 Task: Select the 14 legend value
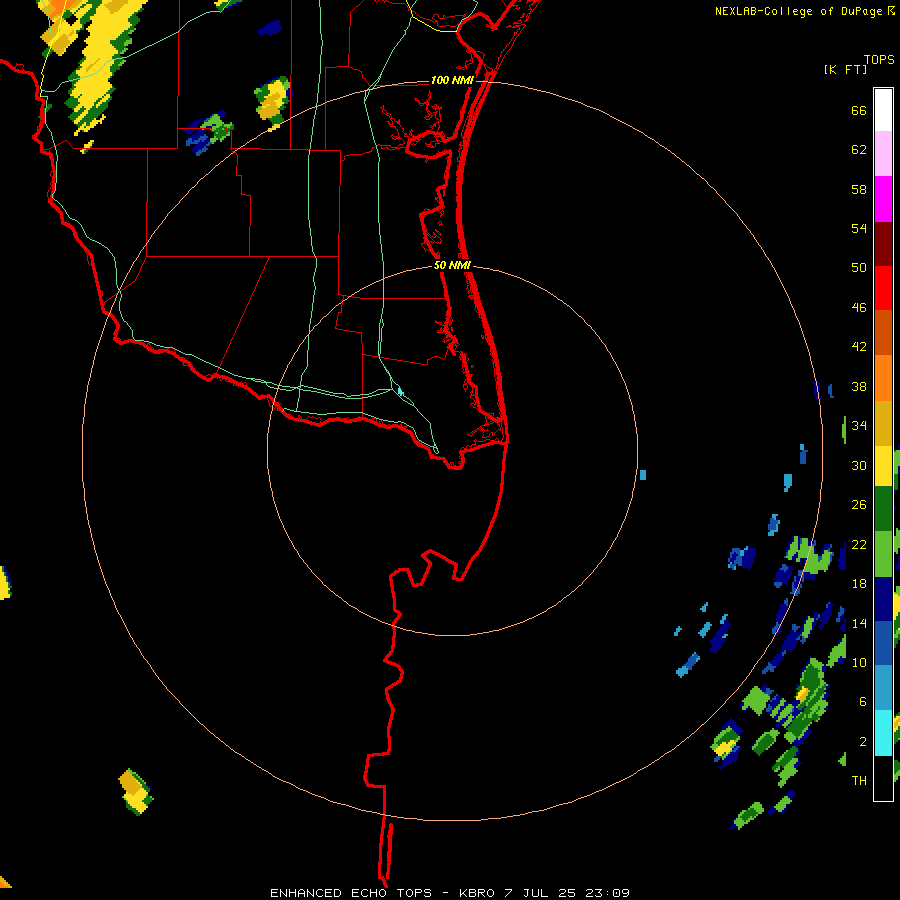click(x=859, y=623)
